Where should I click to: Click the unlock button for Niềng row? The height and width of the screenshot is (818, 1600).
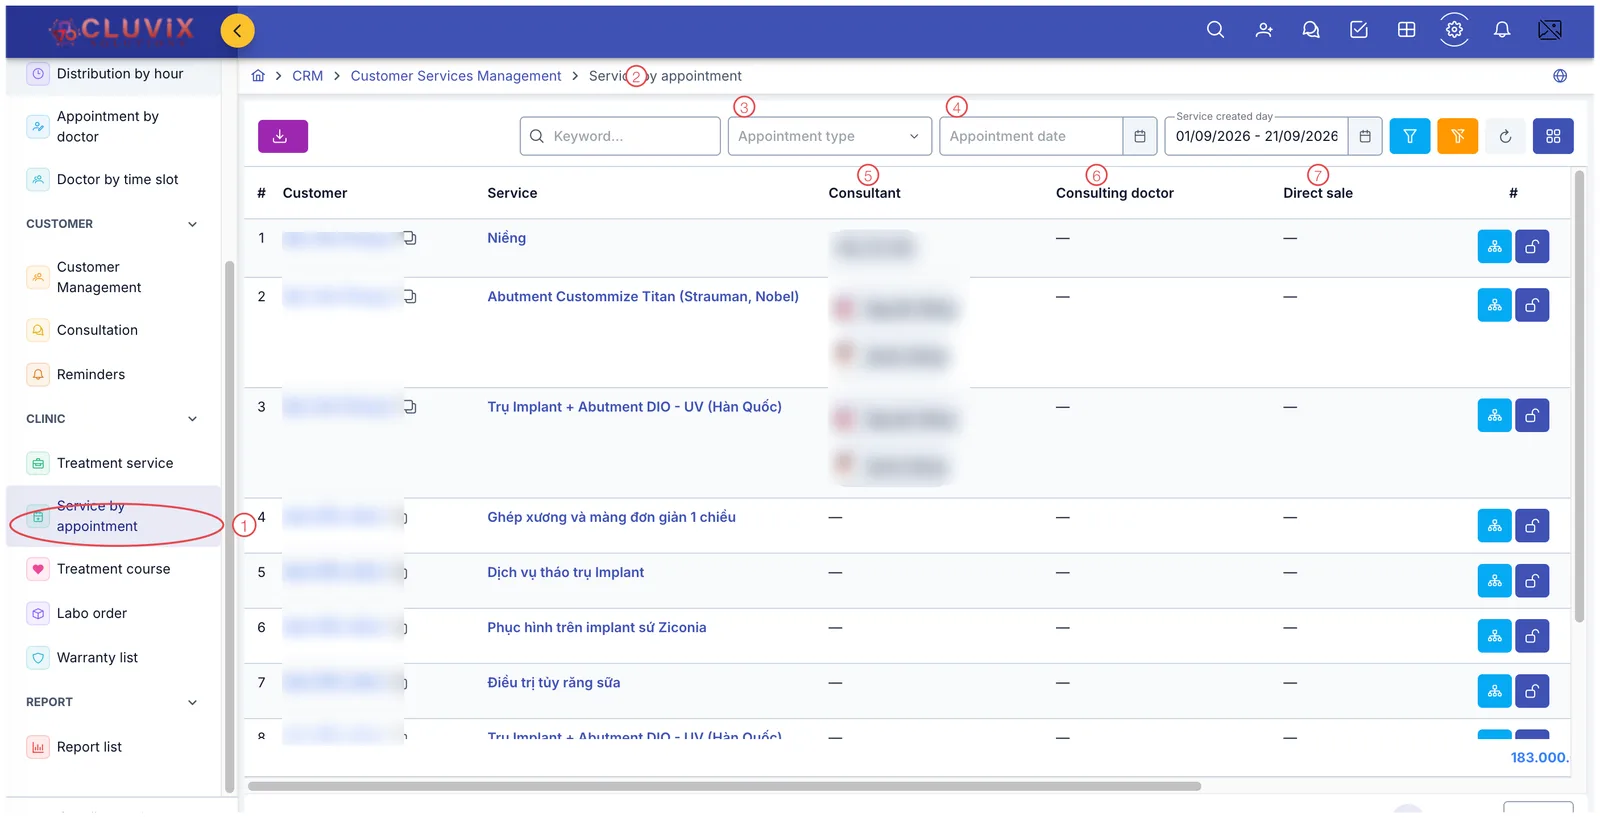[1532, 247]
